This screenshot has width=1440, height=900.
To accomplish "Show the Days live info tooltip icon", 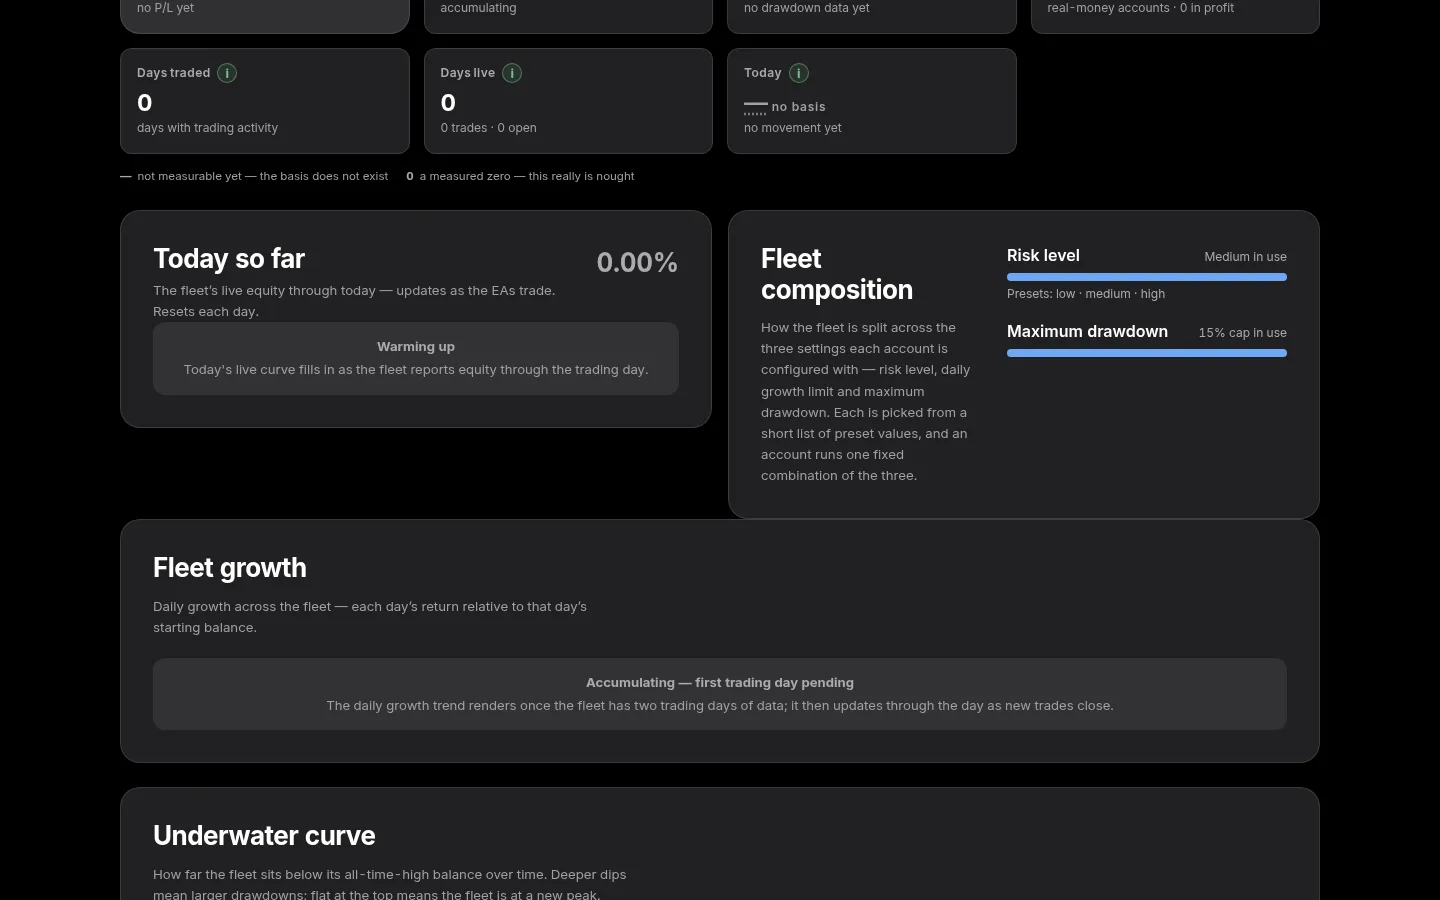I will [512, 73].
